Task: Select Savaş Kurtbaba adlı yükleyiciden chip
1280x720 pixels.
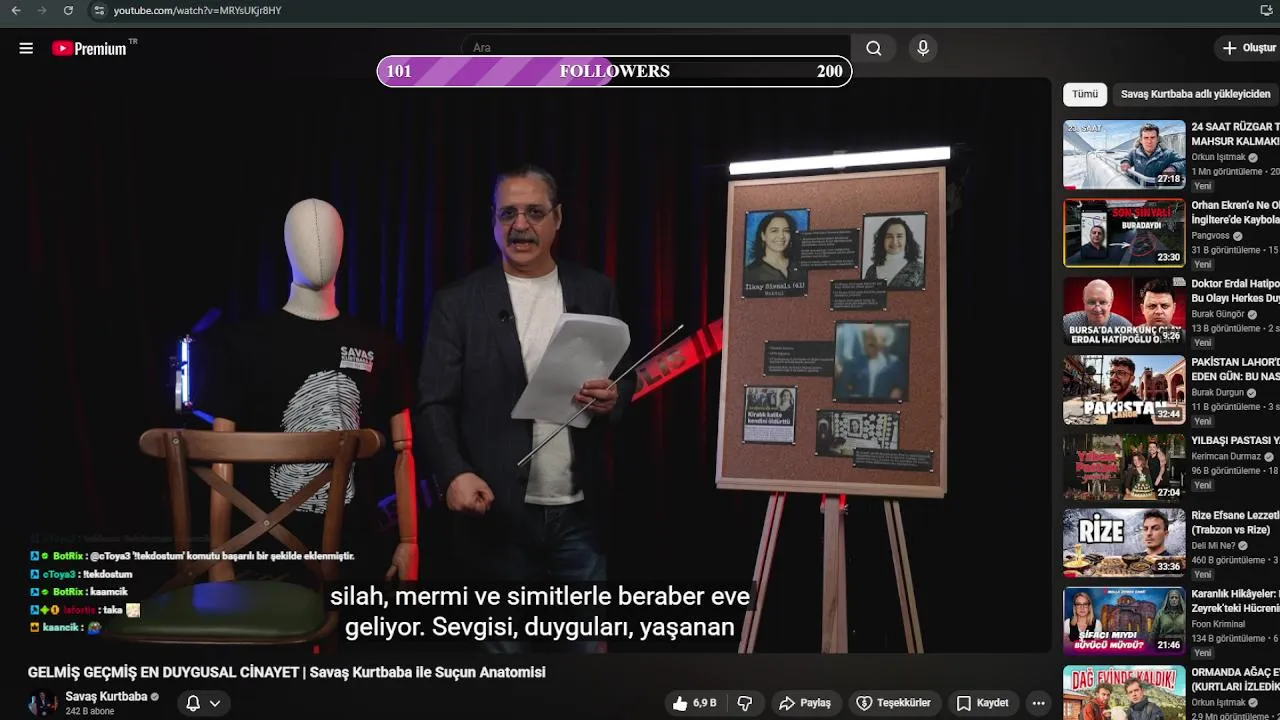Action: (1195, 94)
